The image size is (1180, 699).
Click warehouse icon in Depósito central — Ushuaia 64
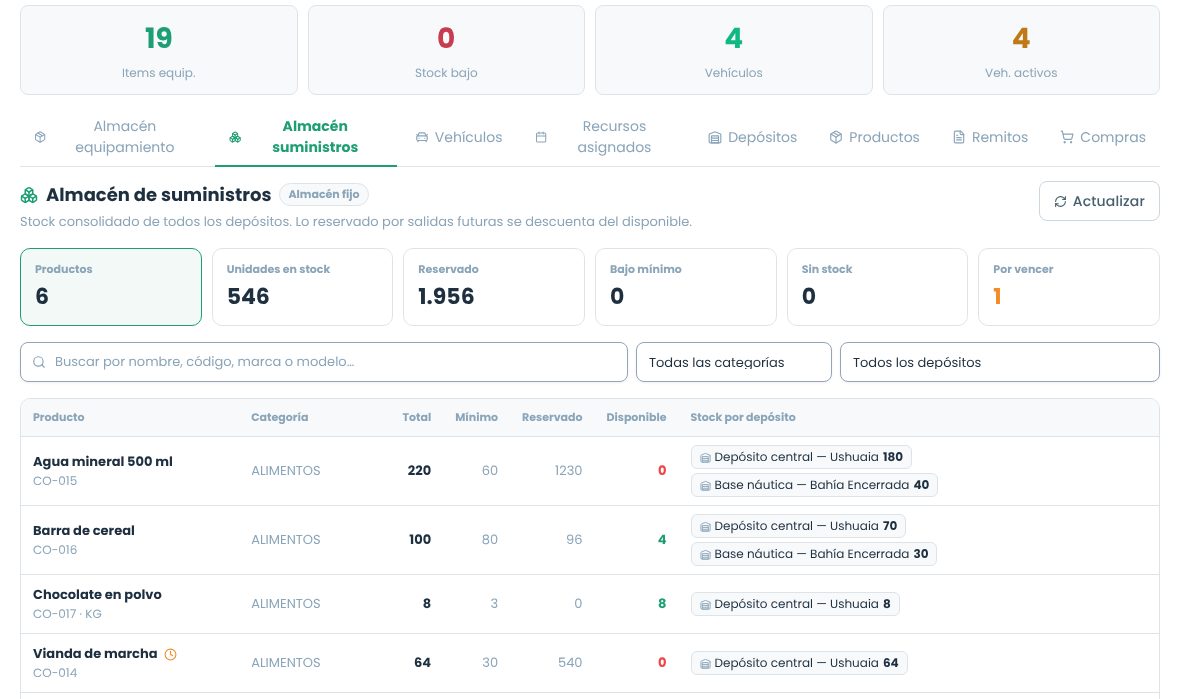pos(705,664)
